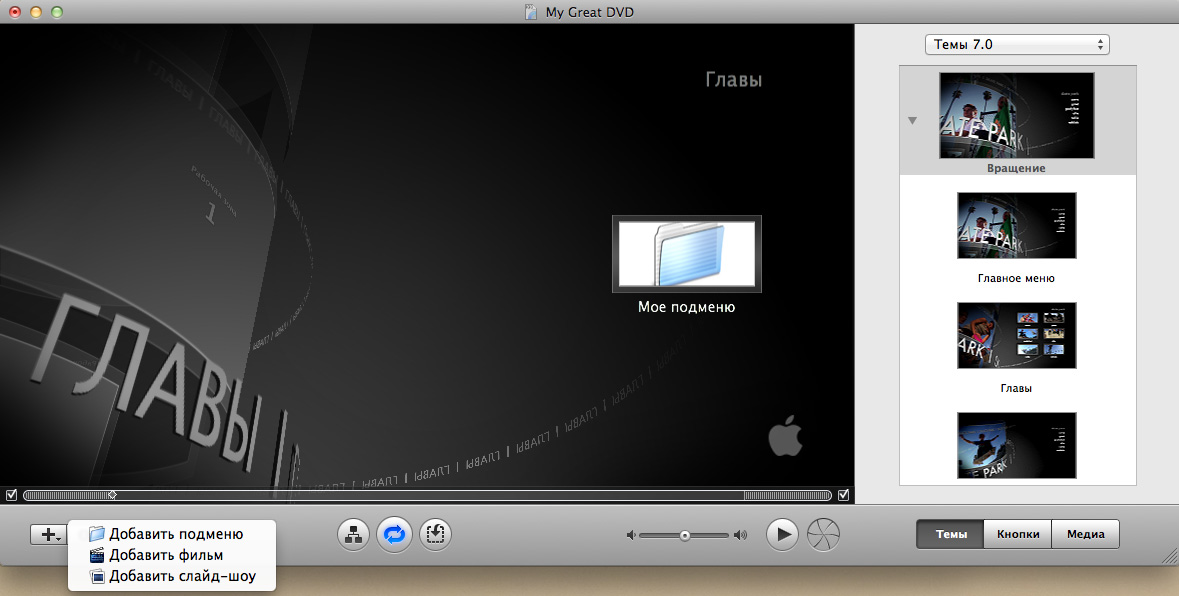Select Добавить слайд-шоу menu item
Screen dimensions: 1179x596
coord(181,576)
